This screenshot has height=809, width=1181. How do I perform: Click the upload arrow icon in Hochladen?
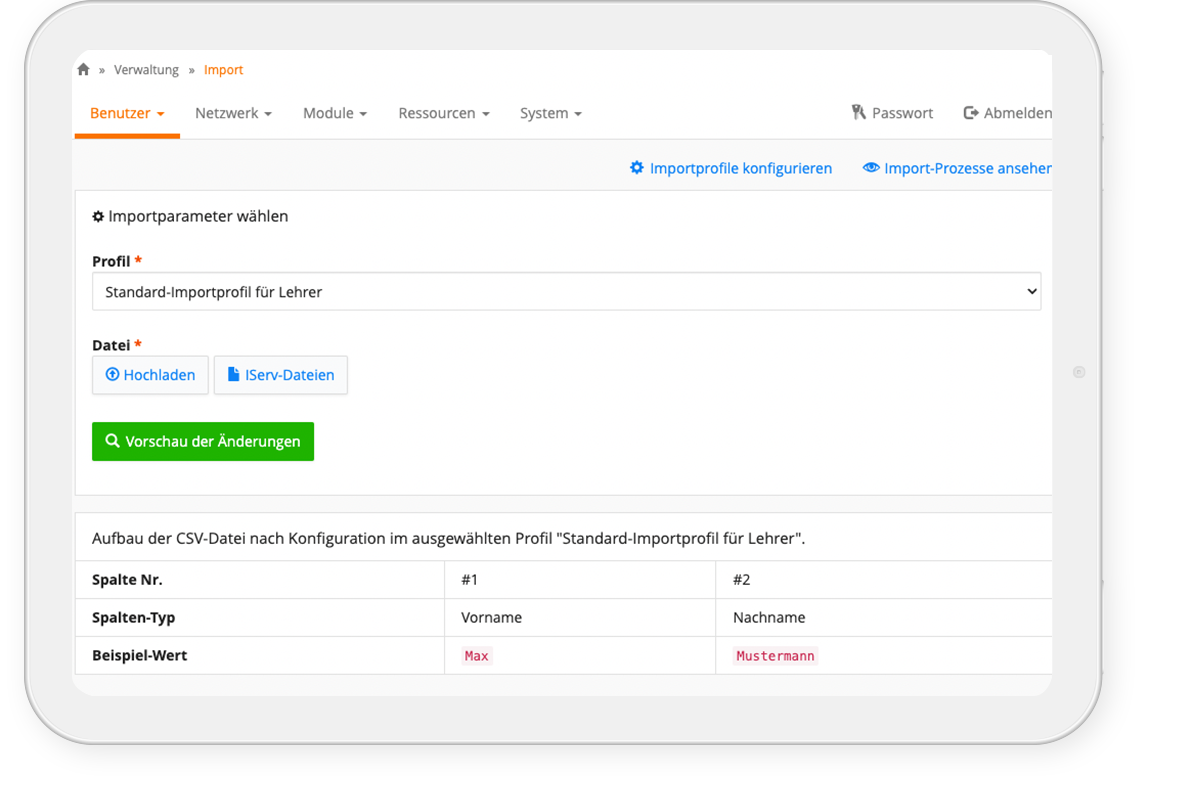pos(112,375)
